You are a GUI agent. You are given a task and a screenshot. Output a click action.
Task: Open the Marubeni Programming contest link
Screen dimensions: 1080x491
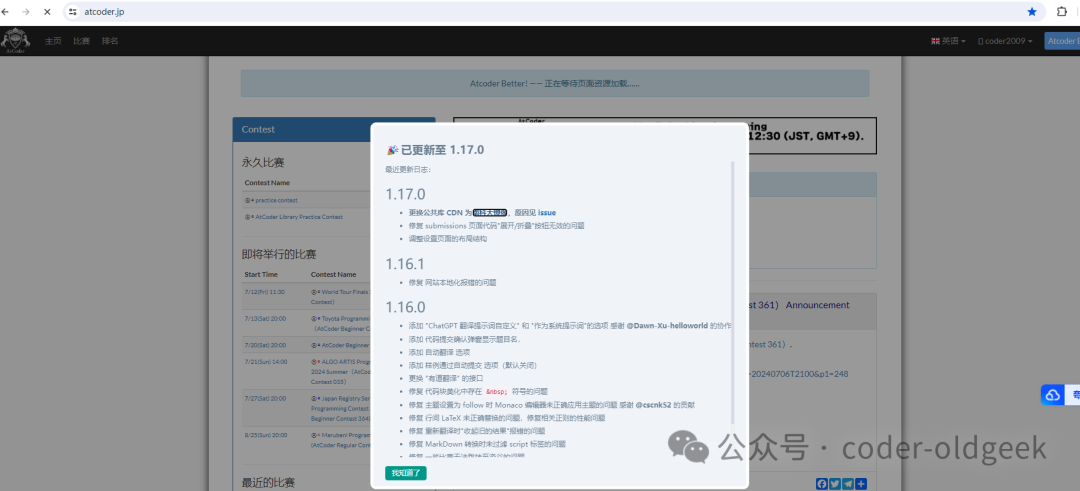(x=345, y=435)
